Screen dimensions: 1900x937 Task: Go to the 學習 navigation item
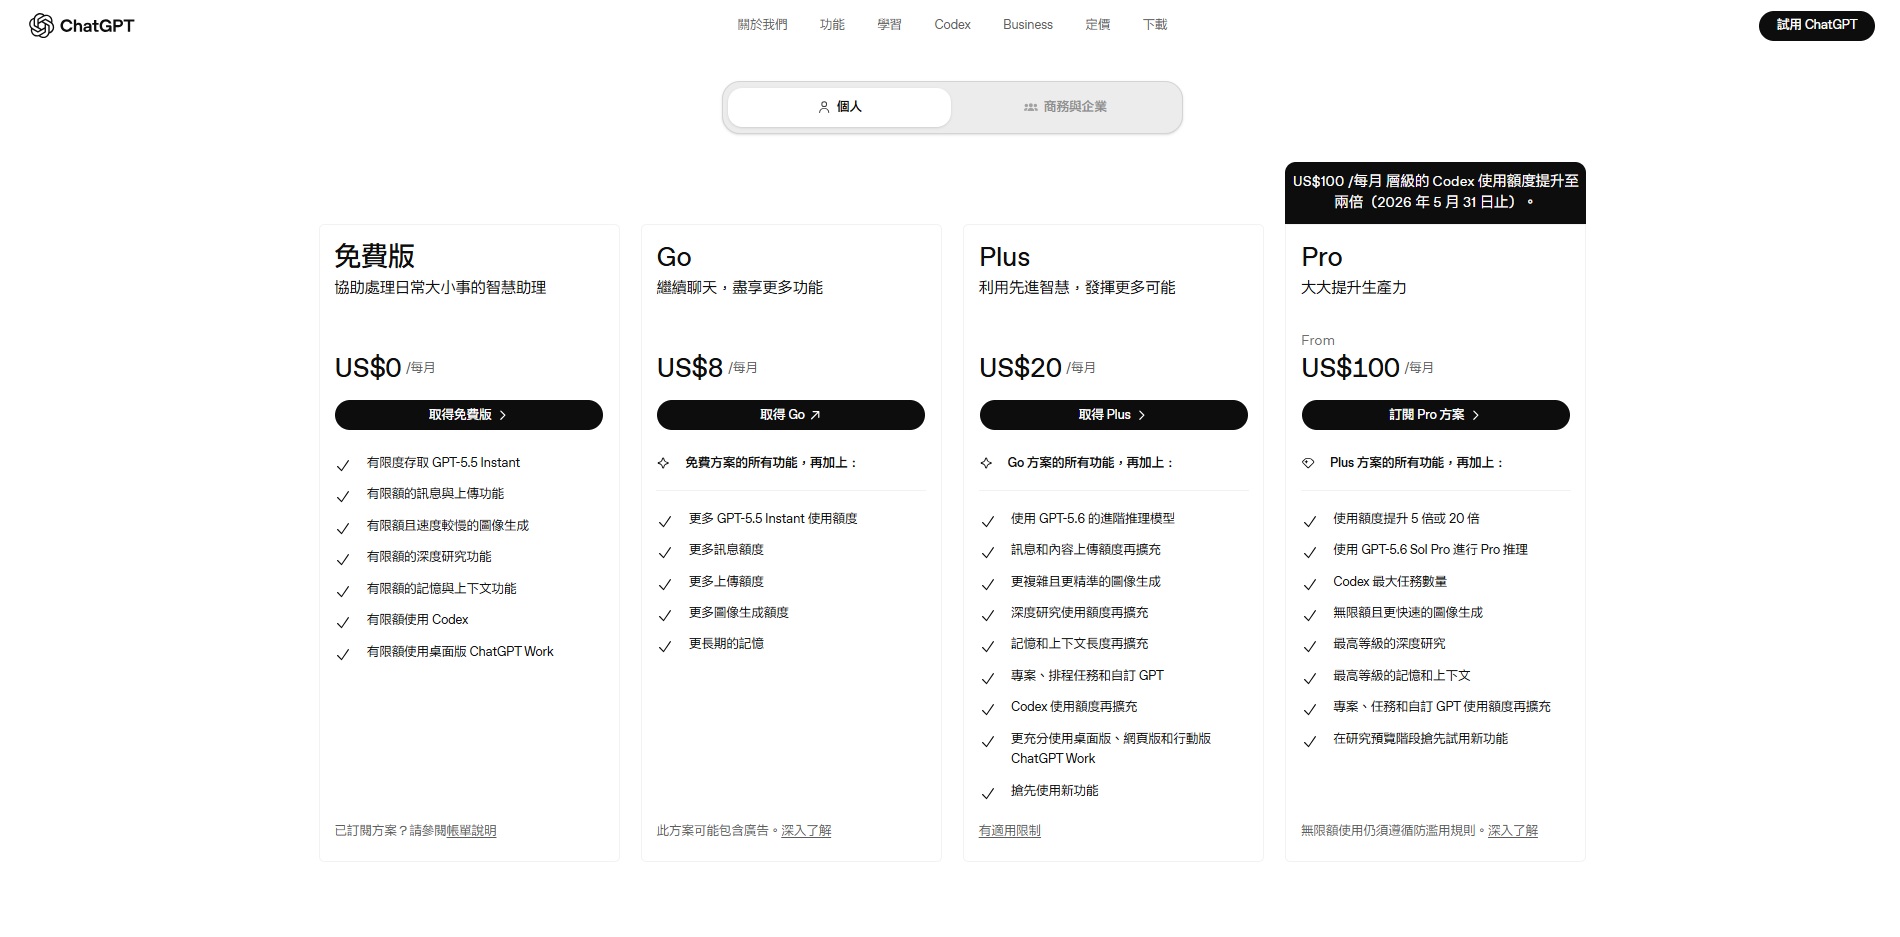[890, 25]
